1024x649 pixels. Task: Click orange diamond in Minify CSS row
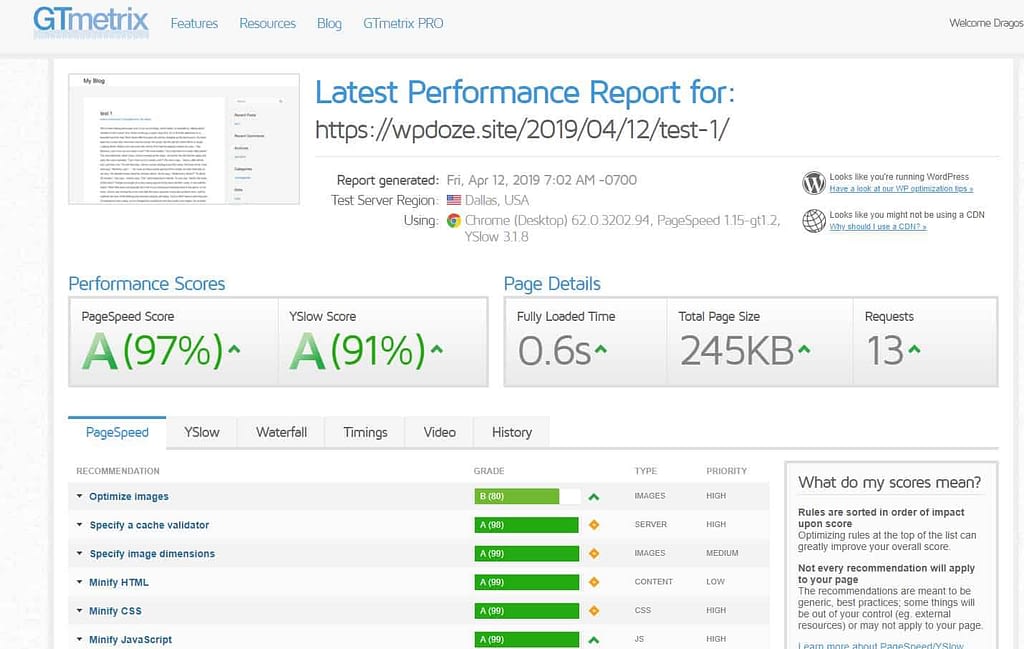point(594,611)
